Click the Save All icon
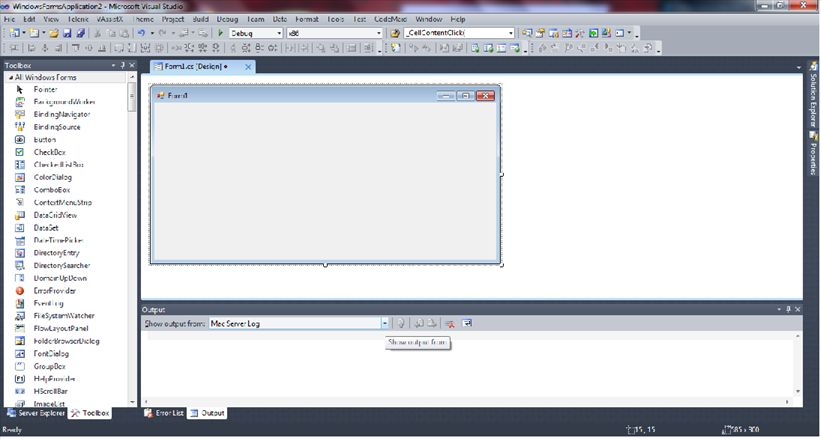821x439 pixels. click(x=80, y=33)
